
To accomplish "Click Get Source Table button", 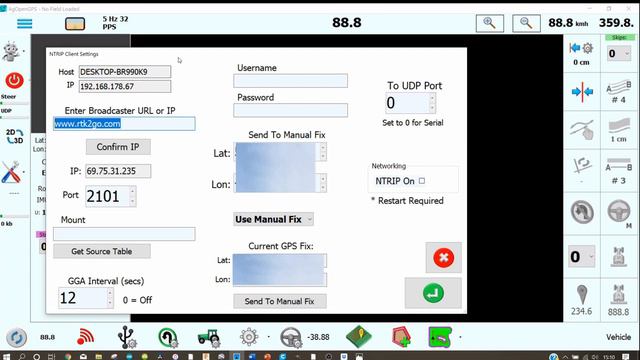I will pyautogui.click(x=102, y=251).
